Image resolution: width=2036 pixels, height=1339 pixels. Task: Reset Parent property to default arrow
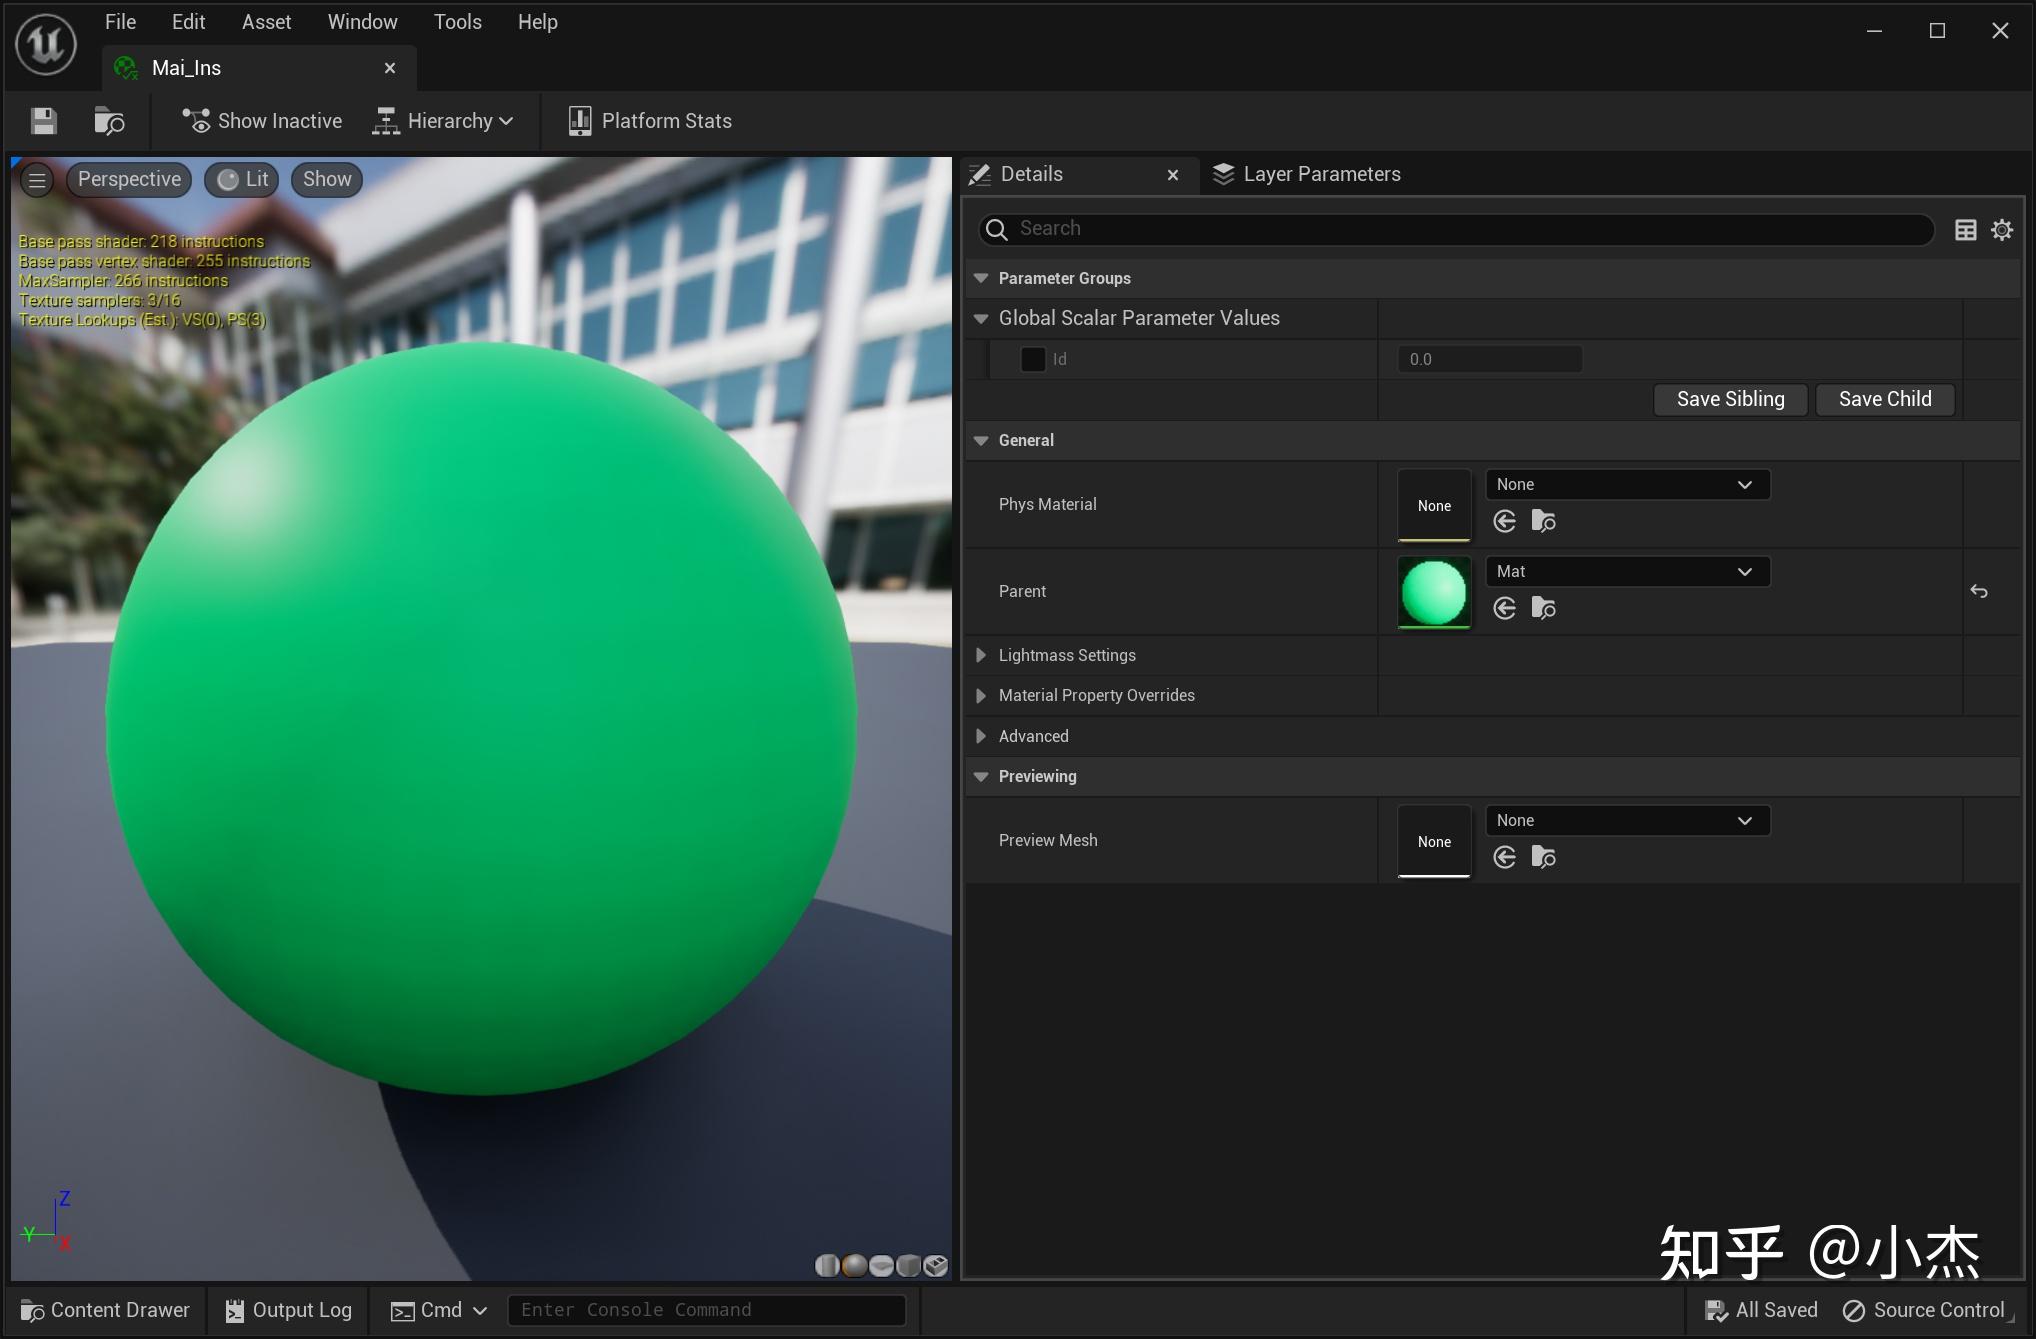tap(1978, 592)
